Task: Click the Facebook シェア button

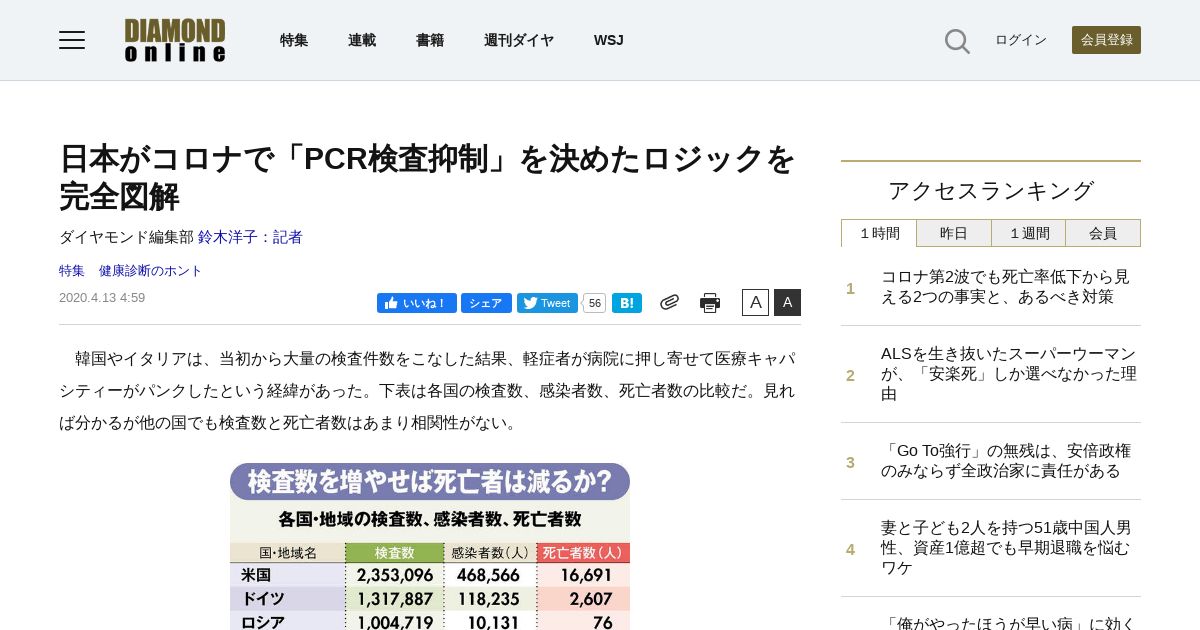Action: [x=486, y=303]
